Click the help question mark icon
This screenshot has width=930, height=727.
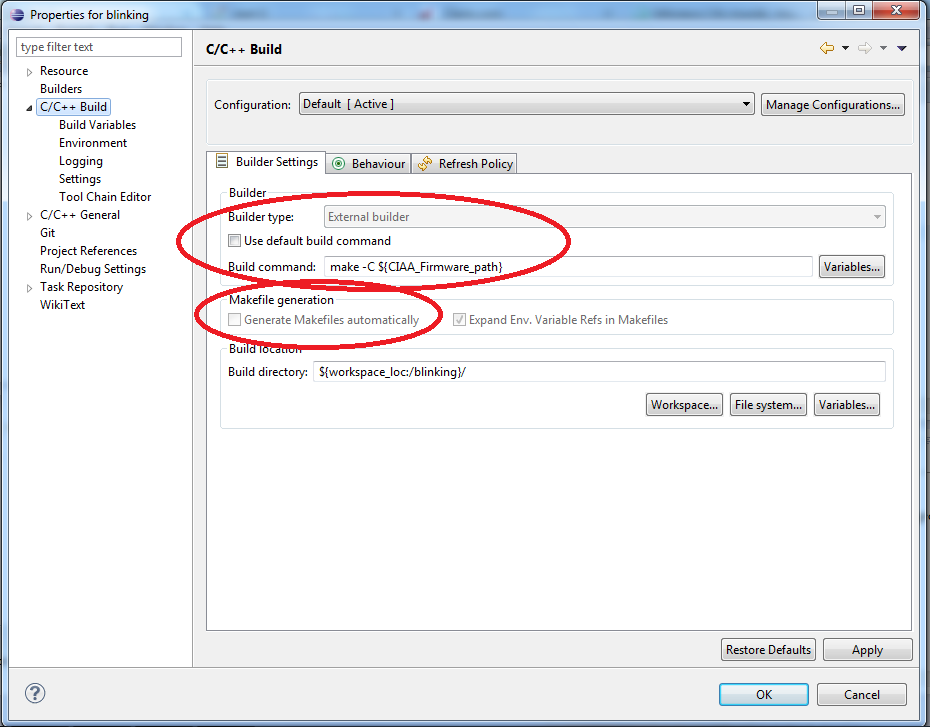35,693
